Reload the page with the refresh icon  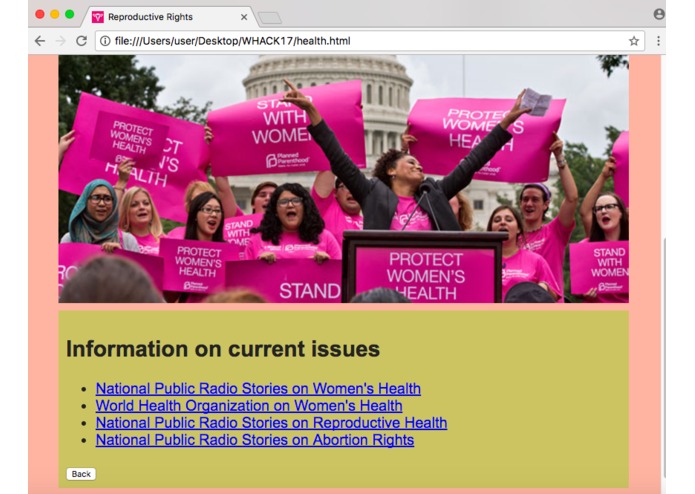[82, 41]
